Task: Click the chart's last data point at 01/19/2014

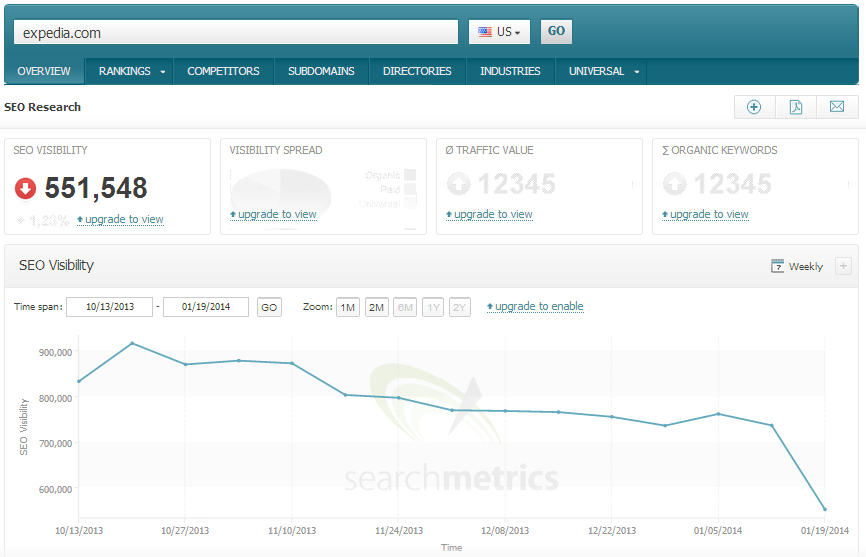Action: (x=825, y=510)
